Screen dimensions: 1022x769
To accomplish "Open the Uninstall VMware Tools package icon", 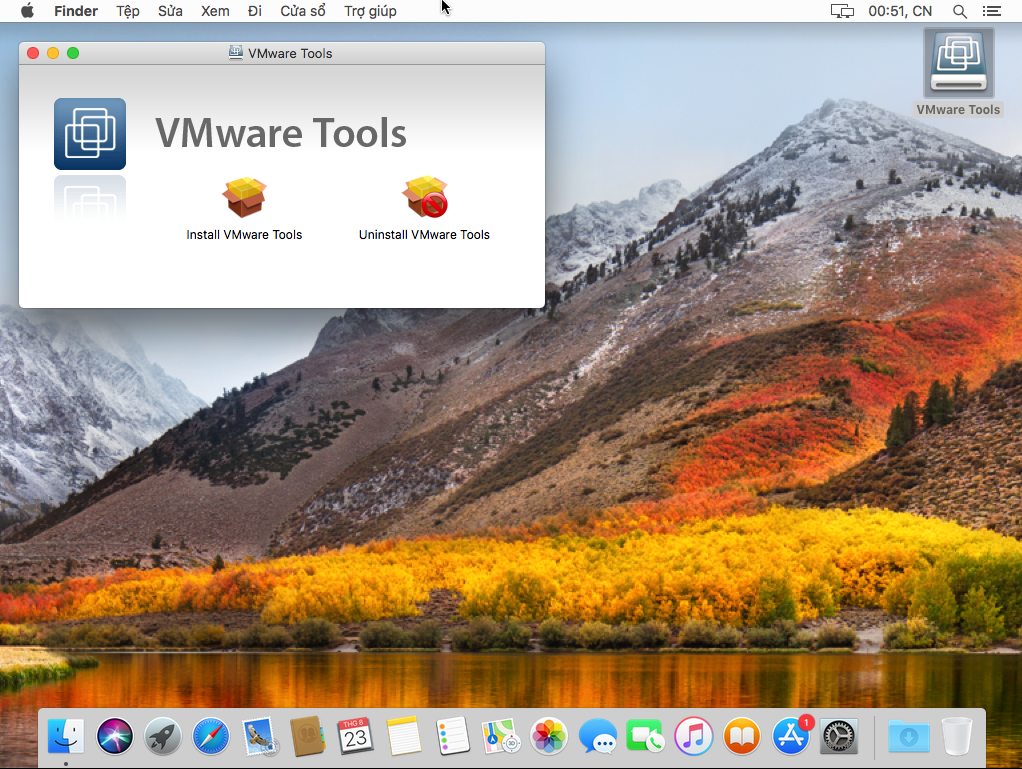I will click(425, 197).
